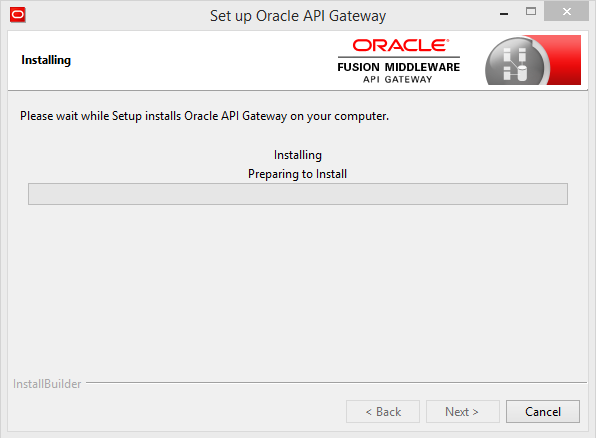Image resolution: width=597 pixels, height=438 pixels.
Task: Click the 'InstallBuilder' label
Action: pos(47,384)
